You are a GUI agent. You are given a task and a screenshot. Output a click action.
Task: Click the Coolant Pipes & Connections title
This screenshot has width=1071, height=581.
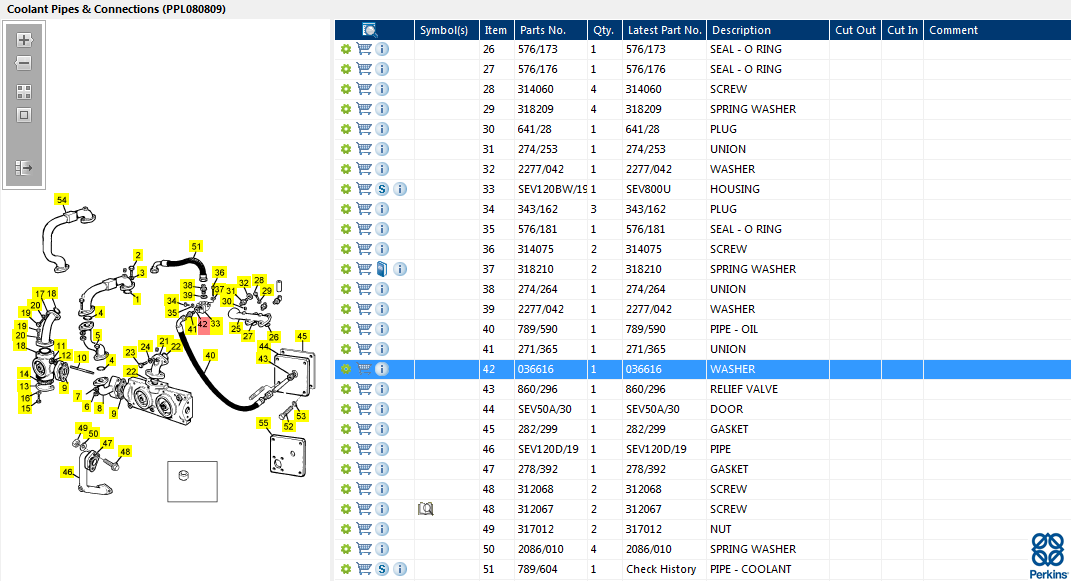(x=116, y=9)
